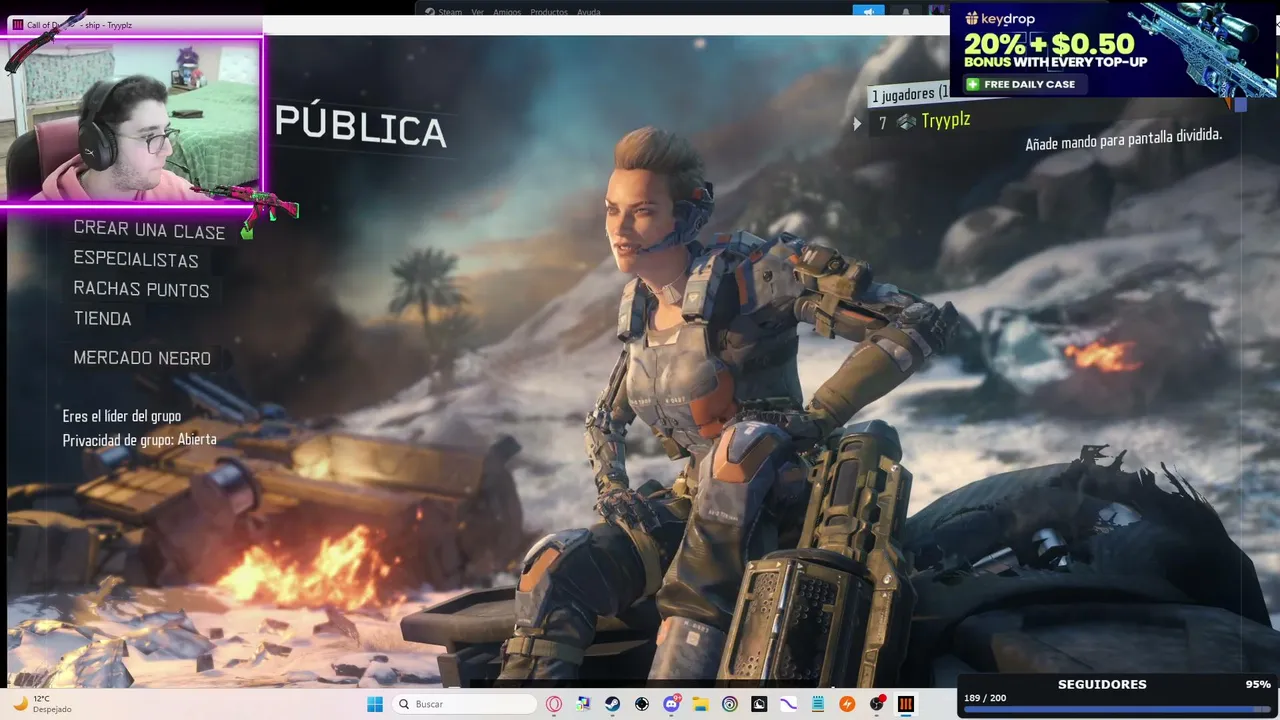Open the Ver menu in Steam
1280x720 pixels.
pos(477,12)
